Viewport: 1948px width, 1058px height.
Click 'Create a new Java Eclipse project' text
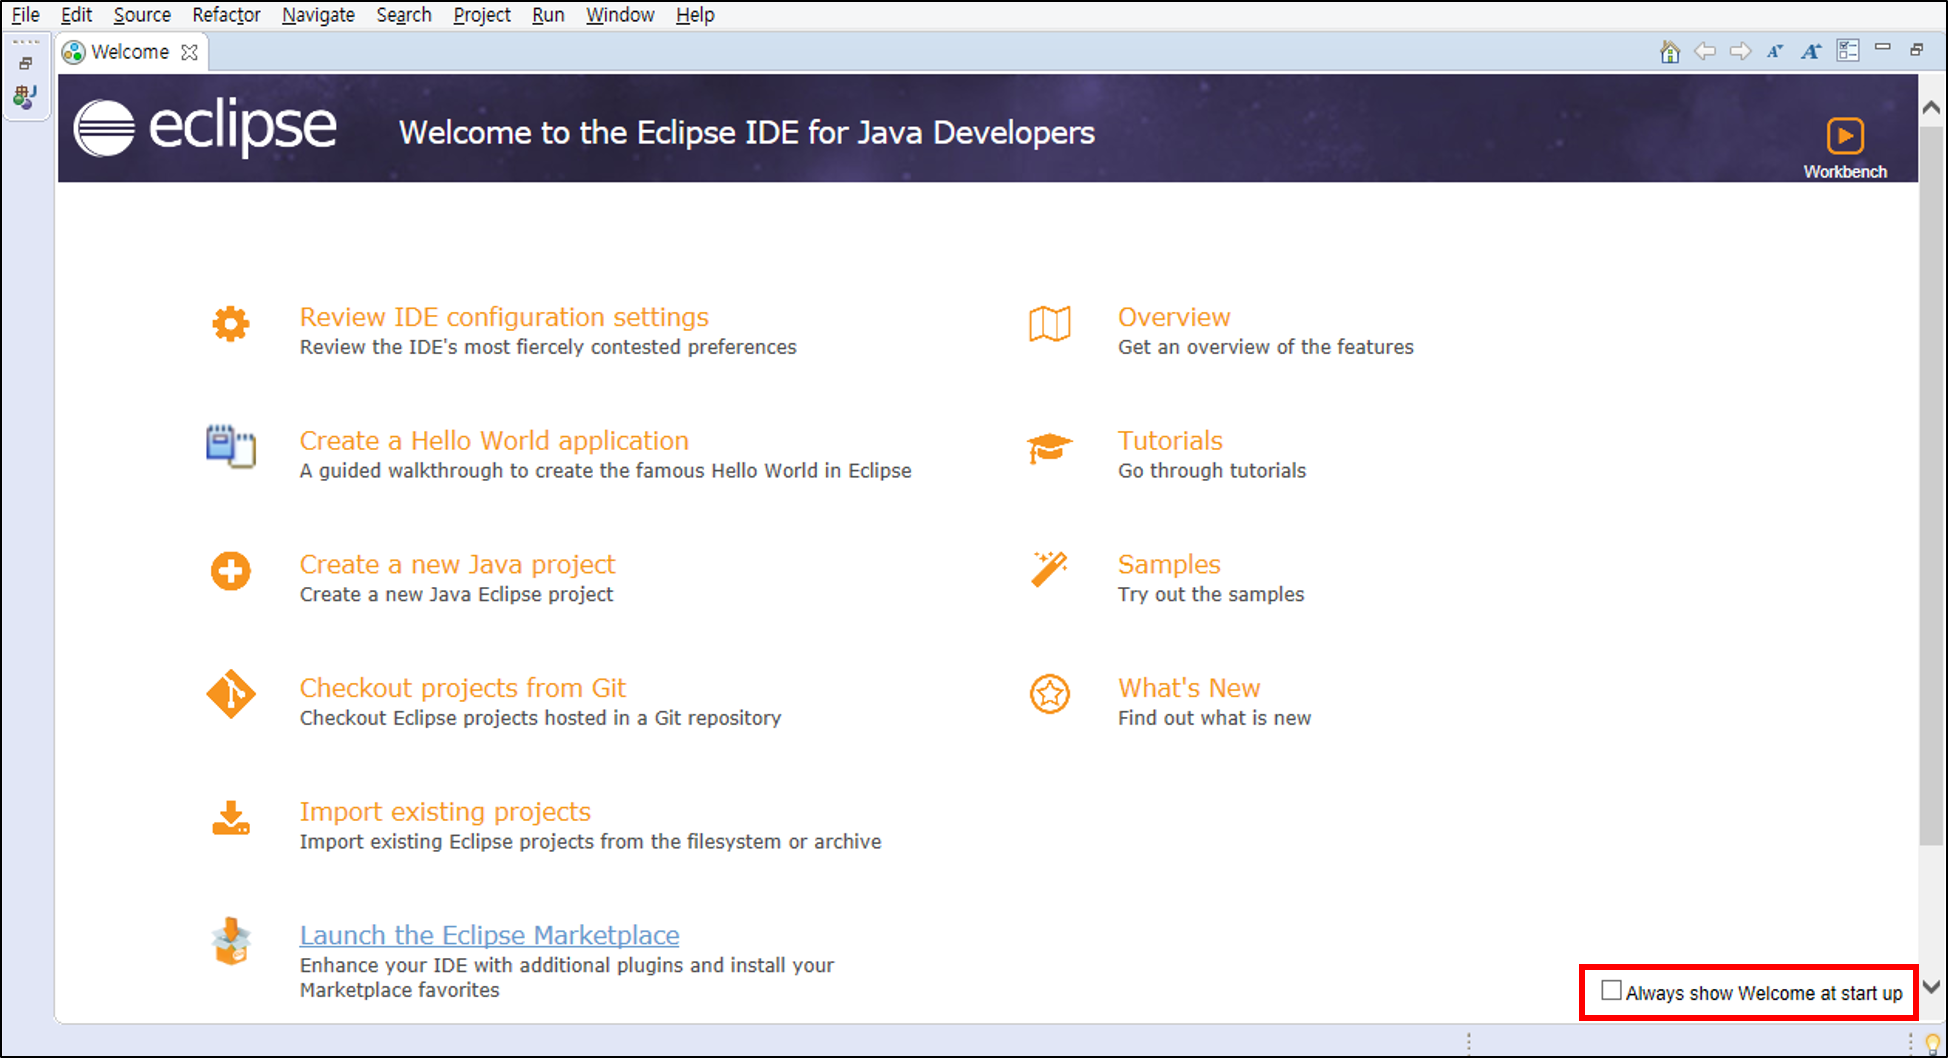pyautogui.click(x=456, y=595)
